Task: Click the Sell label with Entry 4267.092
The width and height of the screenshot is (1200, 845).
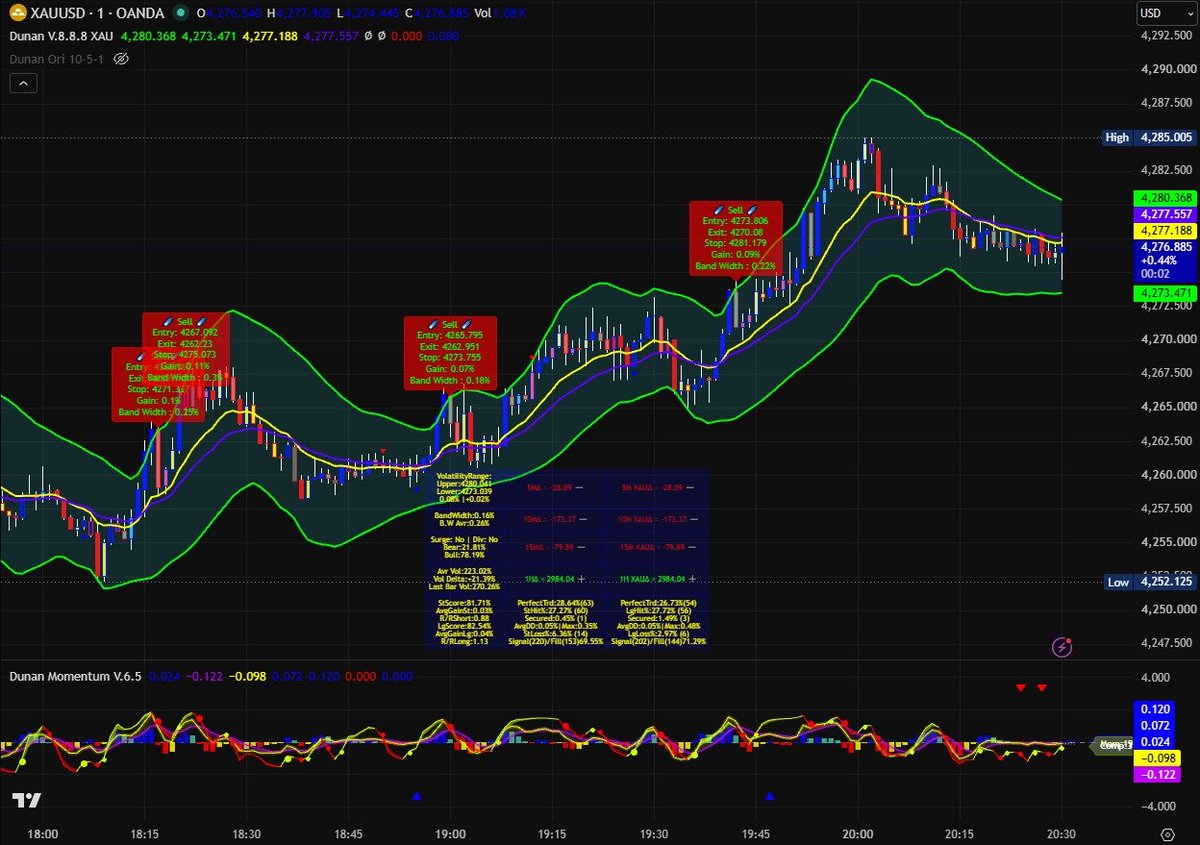Action: [x=185, y=348]
